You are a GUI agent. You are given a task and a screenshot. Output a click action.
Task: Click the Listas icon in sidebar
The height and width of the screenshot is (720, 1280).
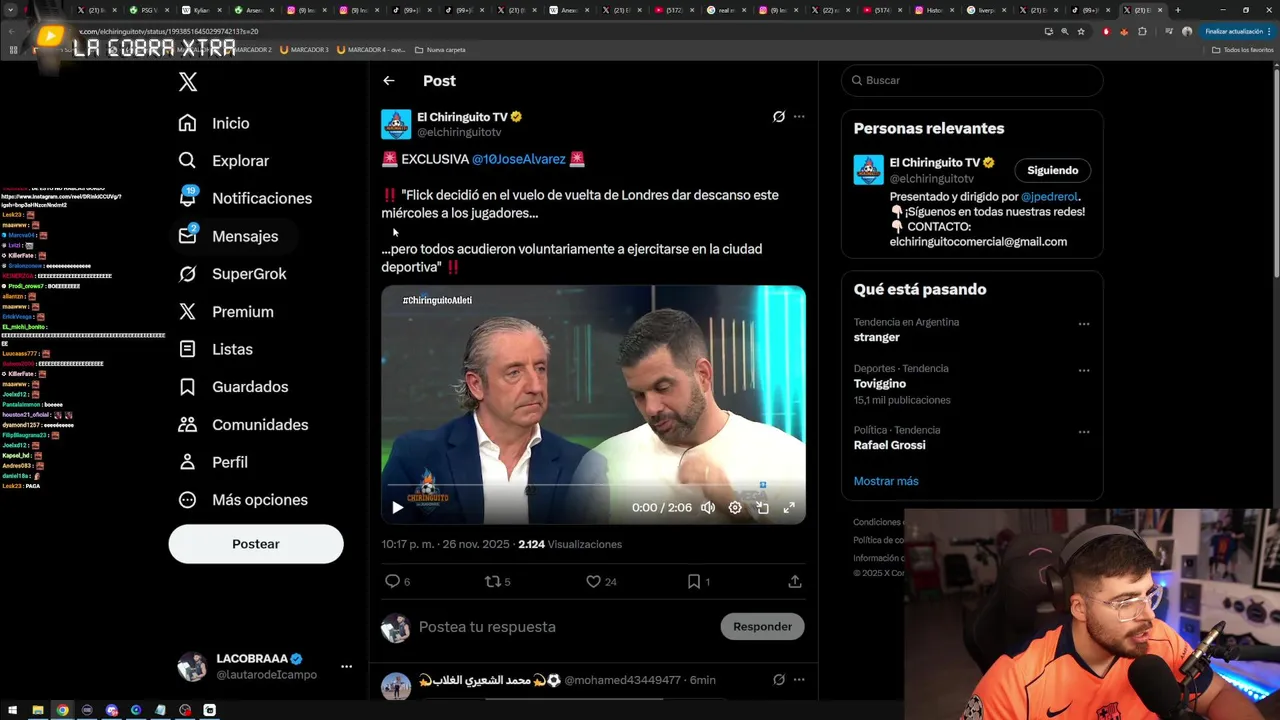(187, 349)
